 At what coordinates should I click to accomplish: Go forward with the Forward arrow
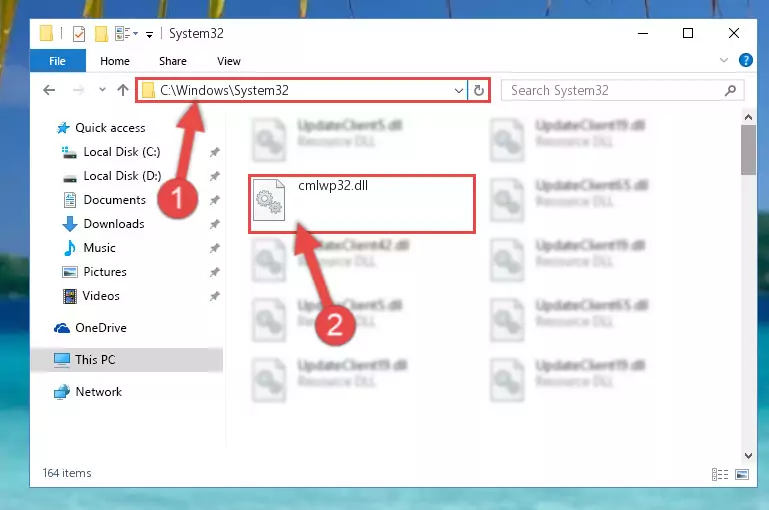pyautogui.click(x=78, y=90)
